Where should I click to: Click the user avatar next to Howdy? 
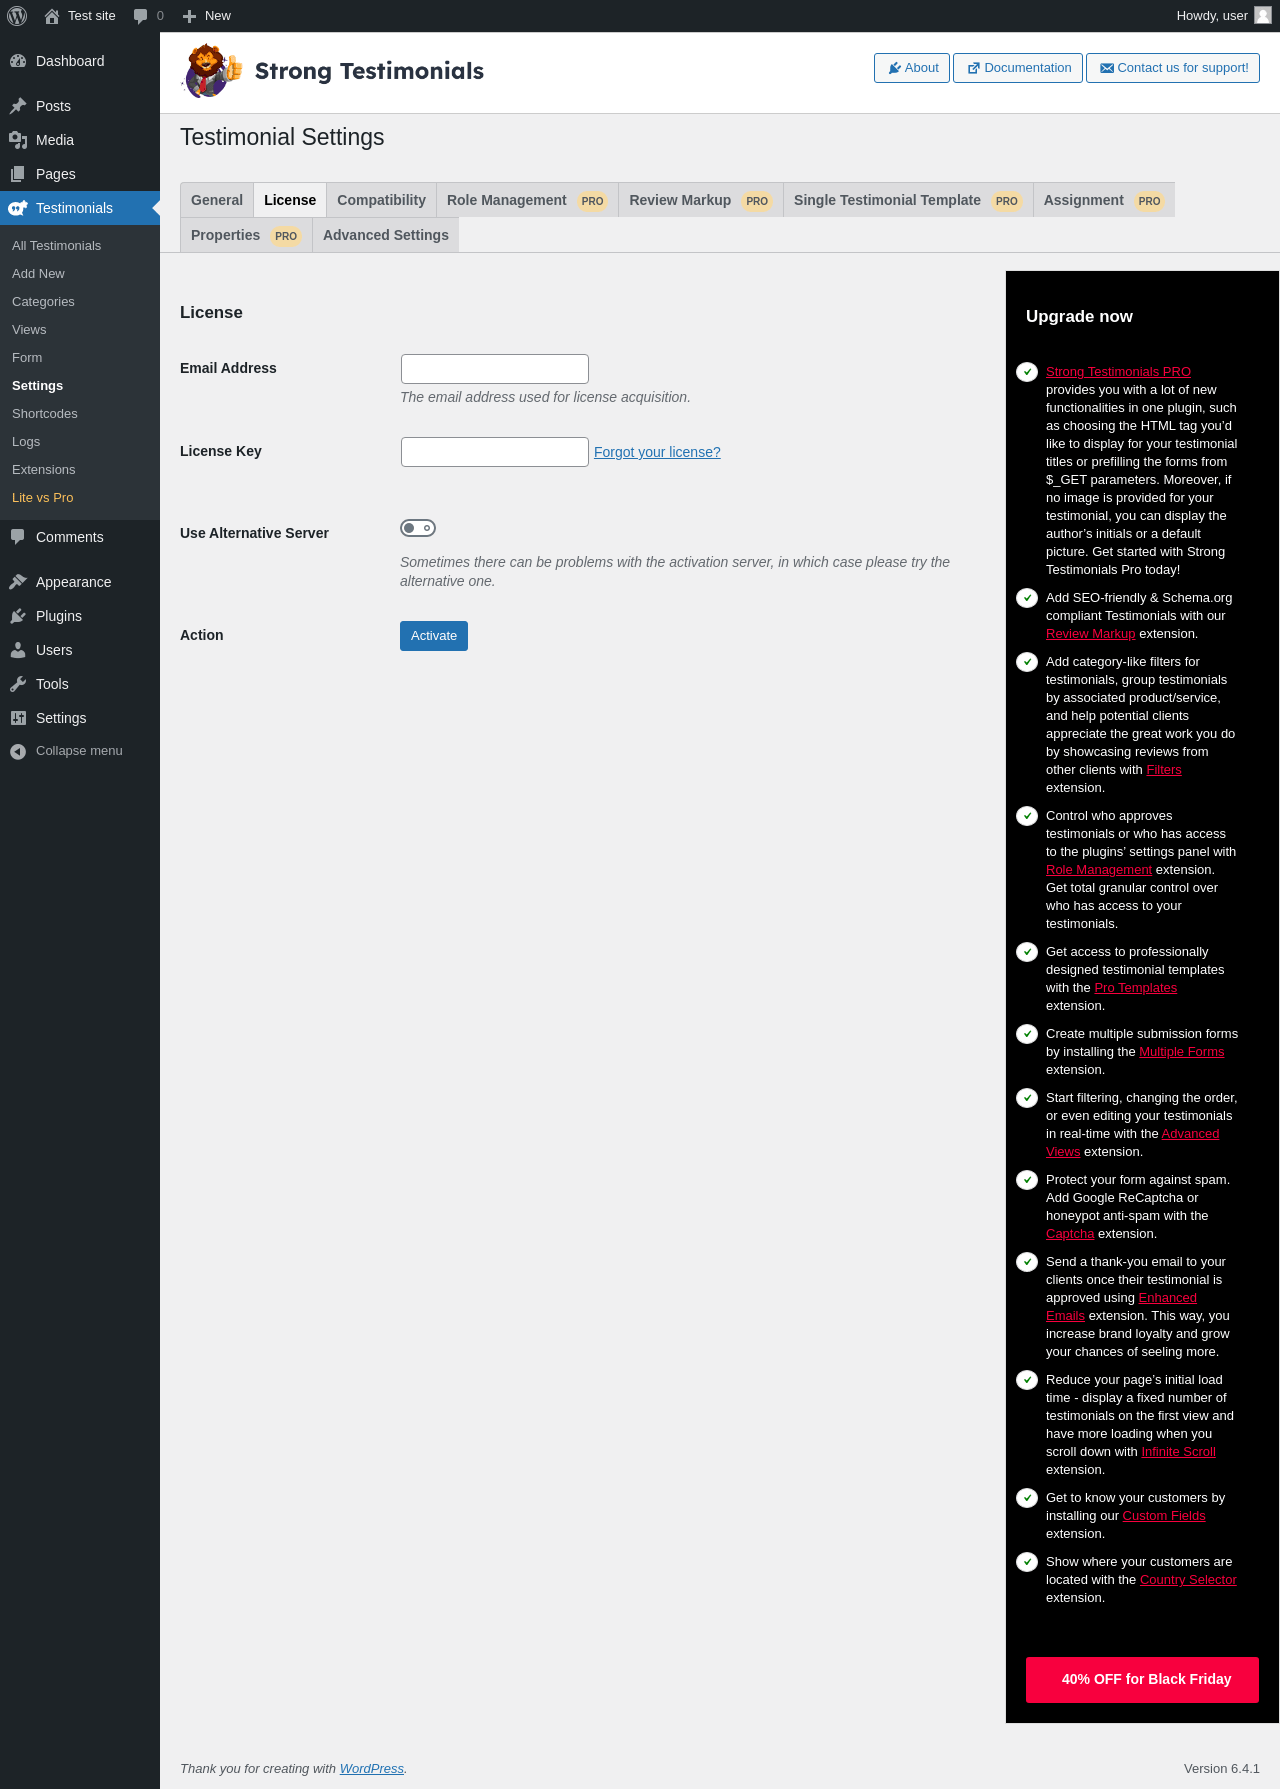point(1263,15)
